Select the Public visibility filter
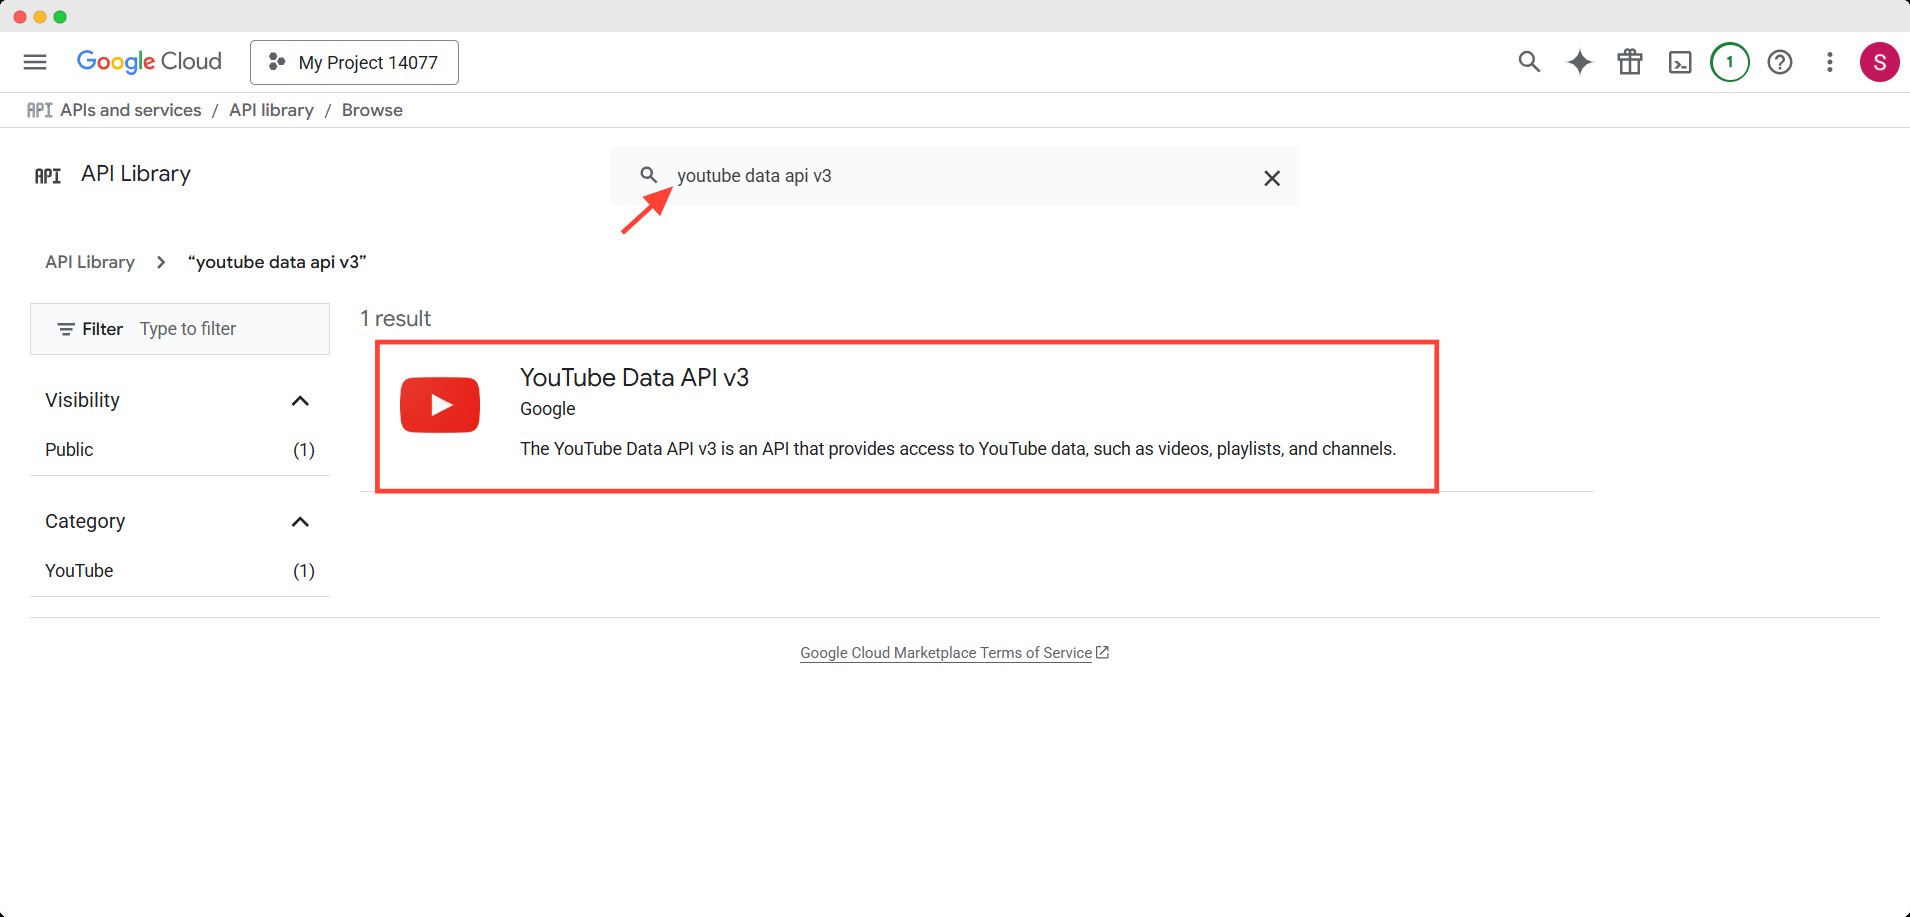The image size is (1910, 917). pos(68,449)
